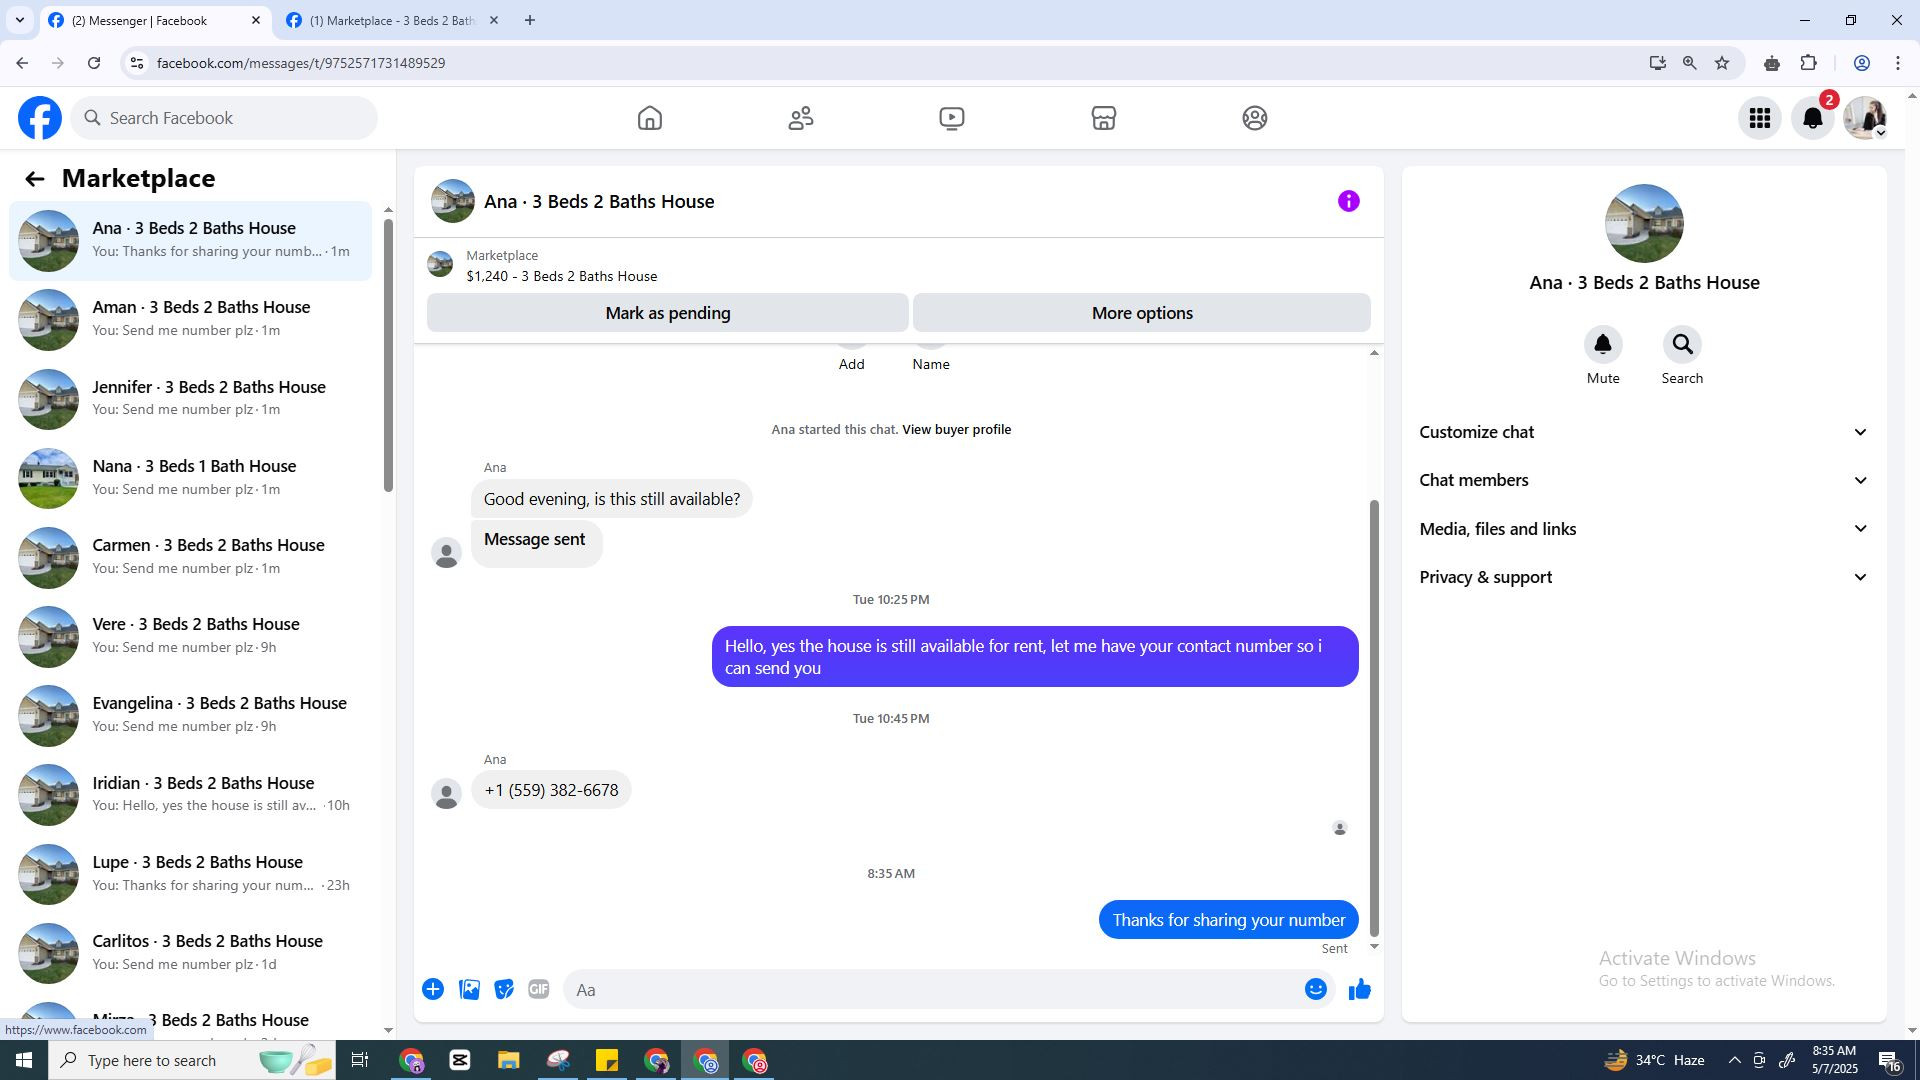
Task: Mute this conversation with Ana
Action: pos(1602,345)
